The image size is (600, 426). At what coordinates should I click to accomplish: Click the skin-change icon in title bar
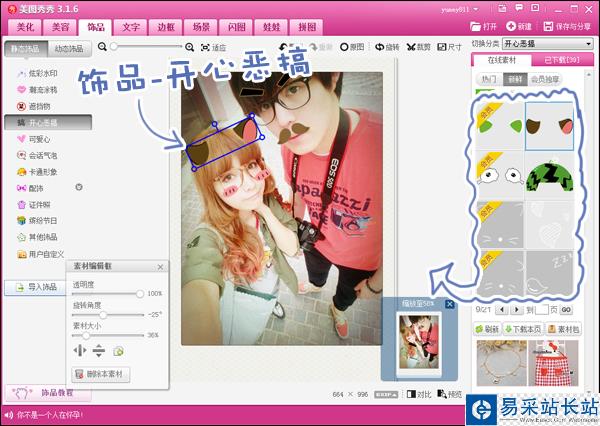pos(502,8)
